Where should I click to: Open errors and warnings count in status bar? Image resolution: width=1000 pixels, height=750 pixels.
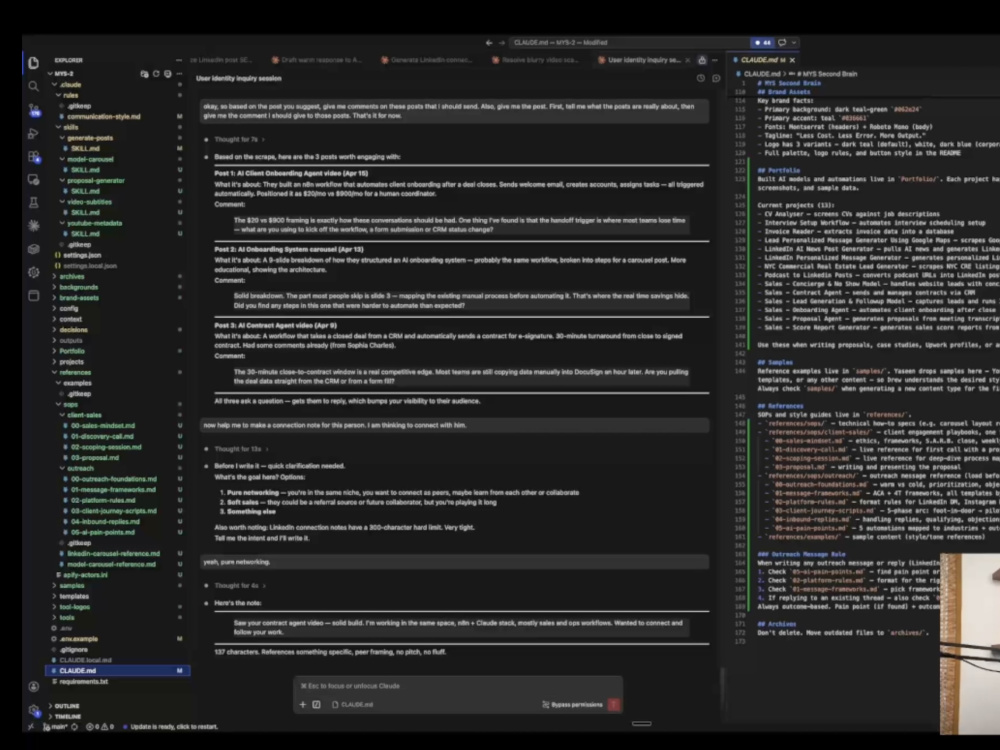coord(100,726)
